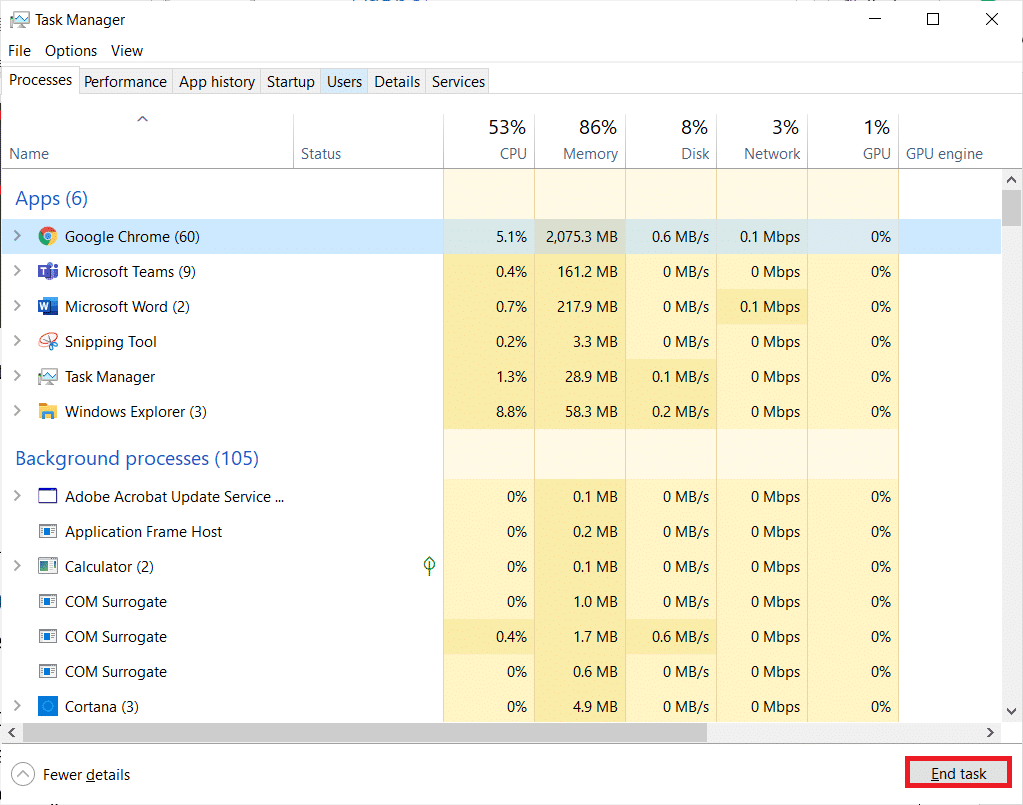Screen dimensions: 1023x805
Task: Click the horizontal scrollbar thumb
Action: tap(365, 733)
